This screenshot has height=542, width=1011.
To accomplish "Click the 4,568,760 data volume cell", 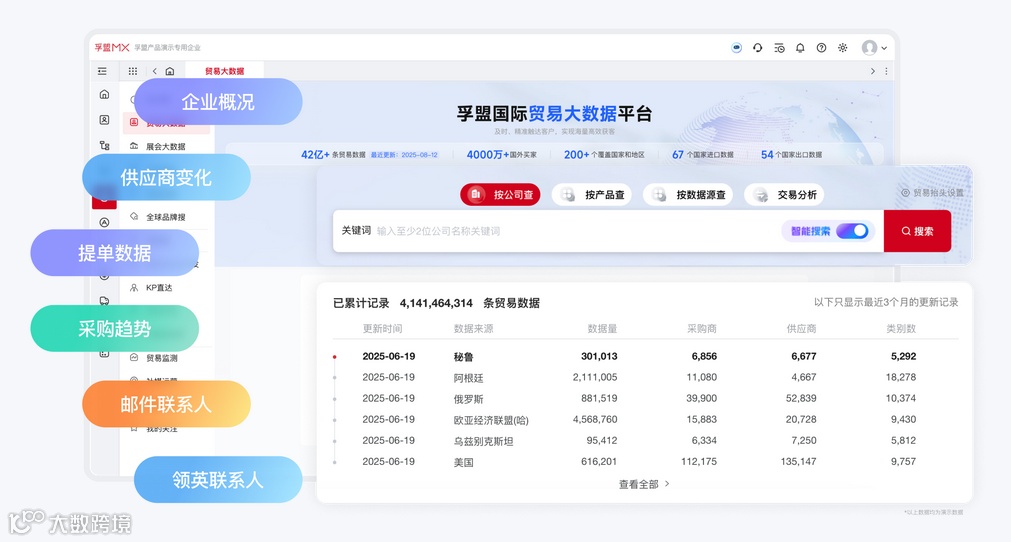I will pyautogui.click(x=594, y=420).
